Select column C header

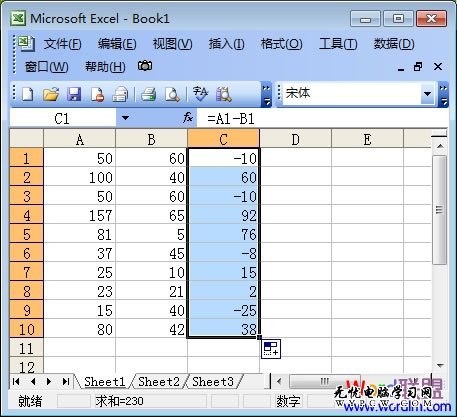[223, 139]
